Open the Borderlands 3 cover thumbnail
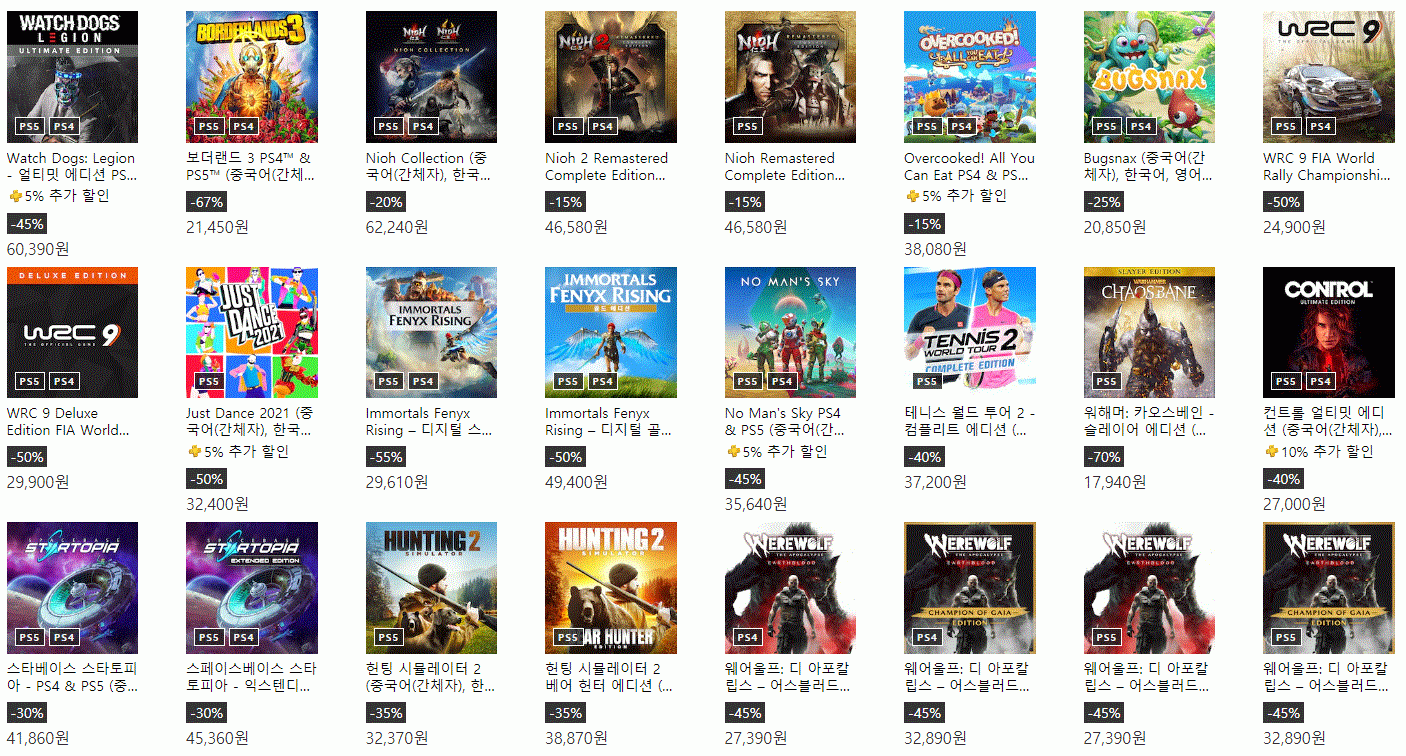Image resolution: width=1406 pixels, height=756 pixels. click(252, 77)
